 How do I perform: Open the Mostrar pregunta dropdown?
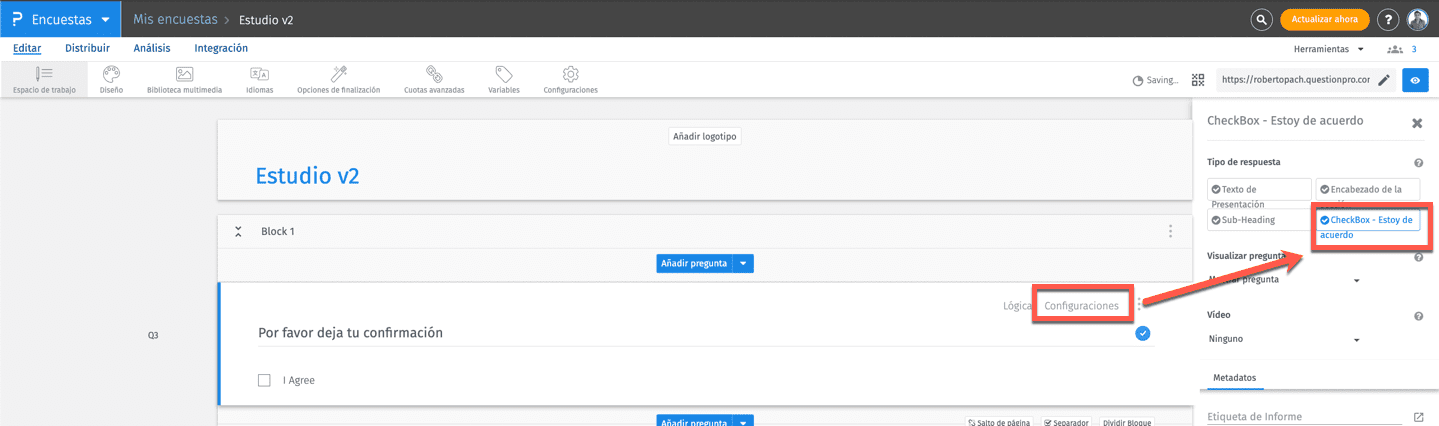[1285, 280]
